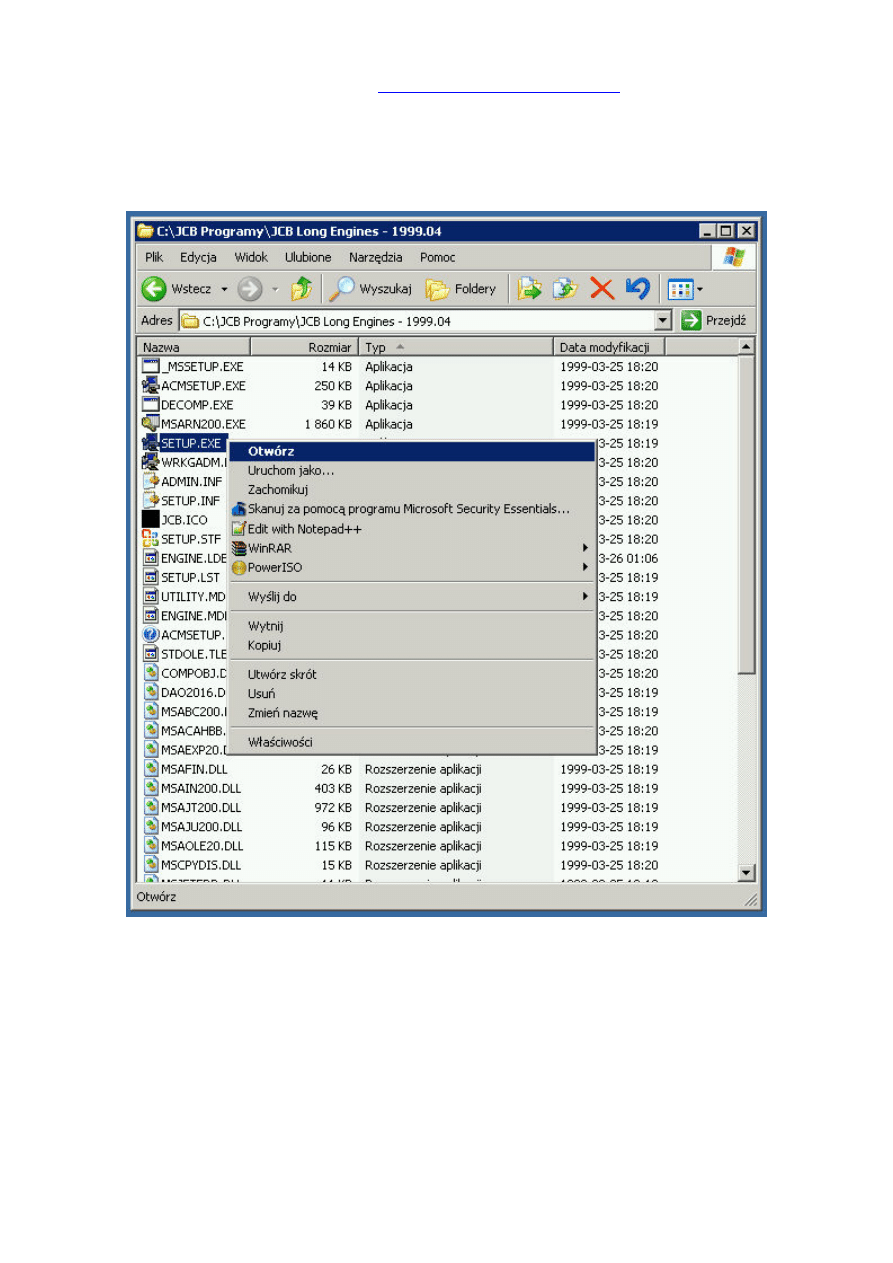Toggle the Foldery pane button
This screenshot has height=1263, width=893.
point(461,289)
